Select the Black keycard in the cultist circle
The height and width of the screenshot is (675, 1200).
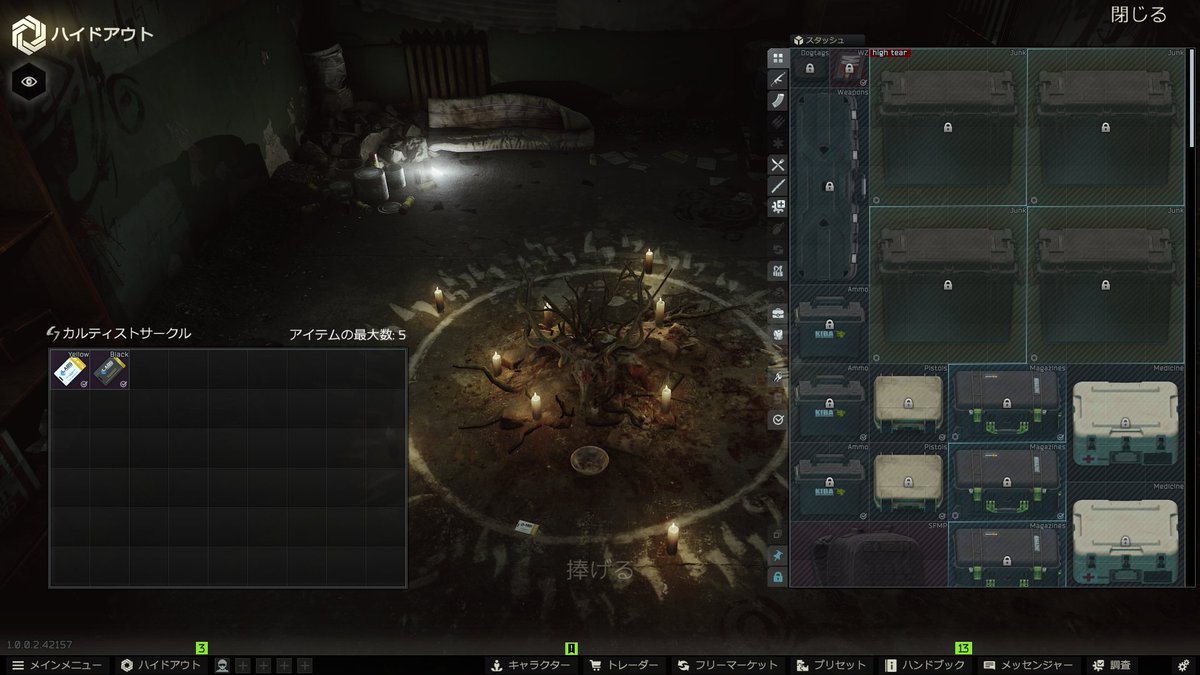(110, 369)
